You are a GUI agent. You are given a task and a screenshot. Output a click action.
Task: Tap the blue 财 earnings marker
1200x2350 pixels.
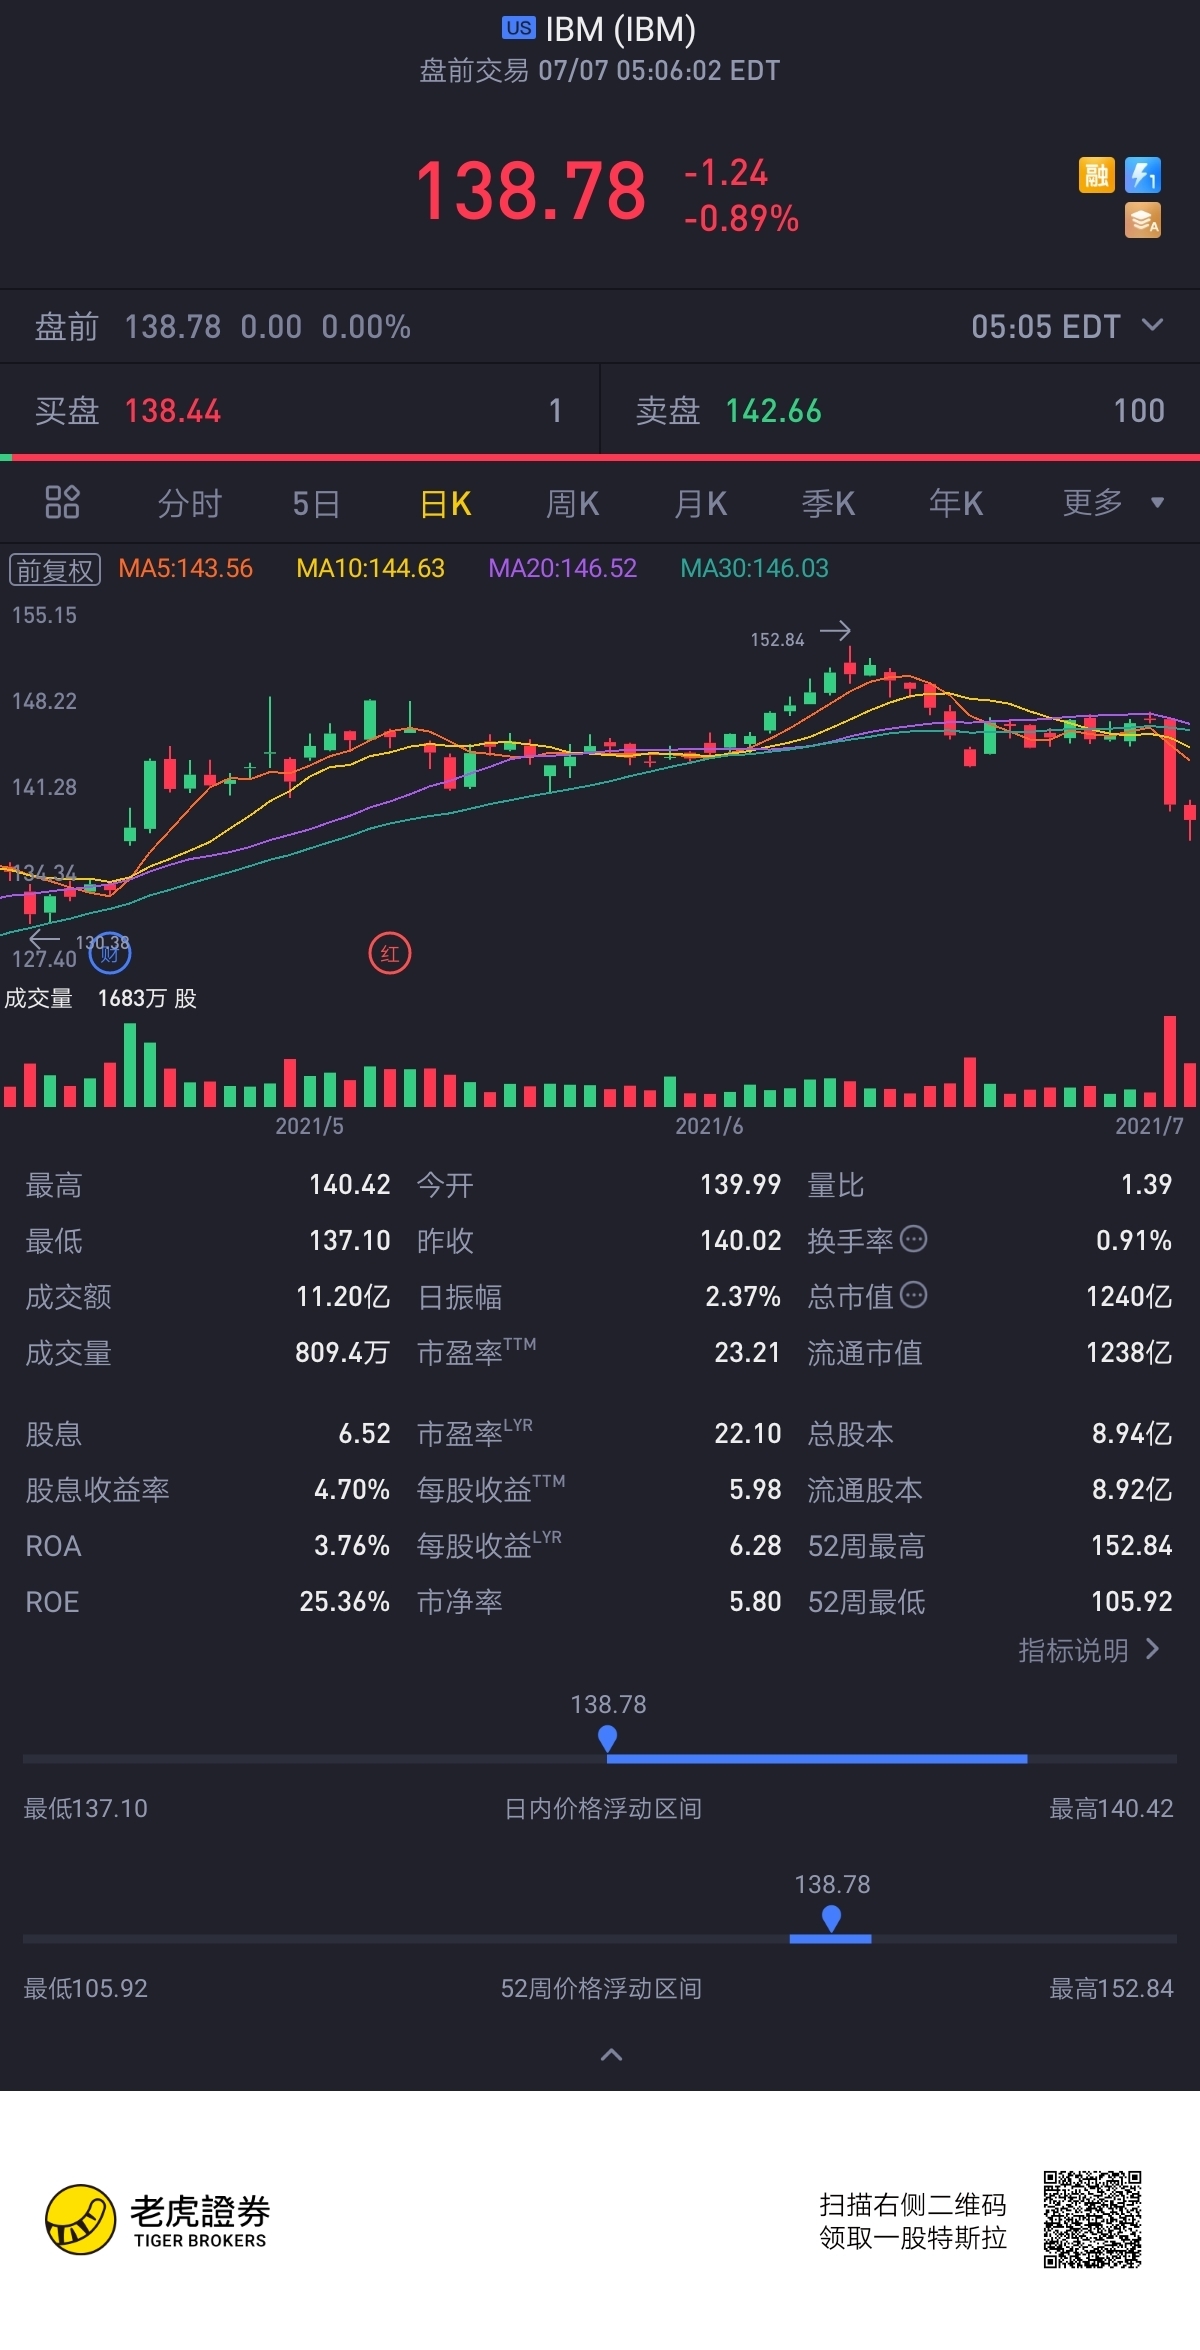109,953
